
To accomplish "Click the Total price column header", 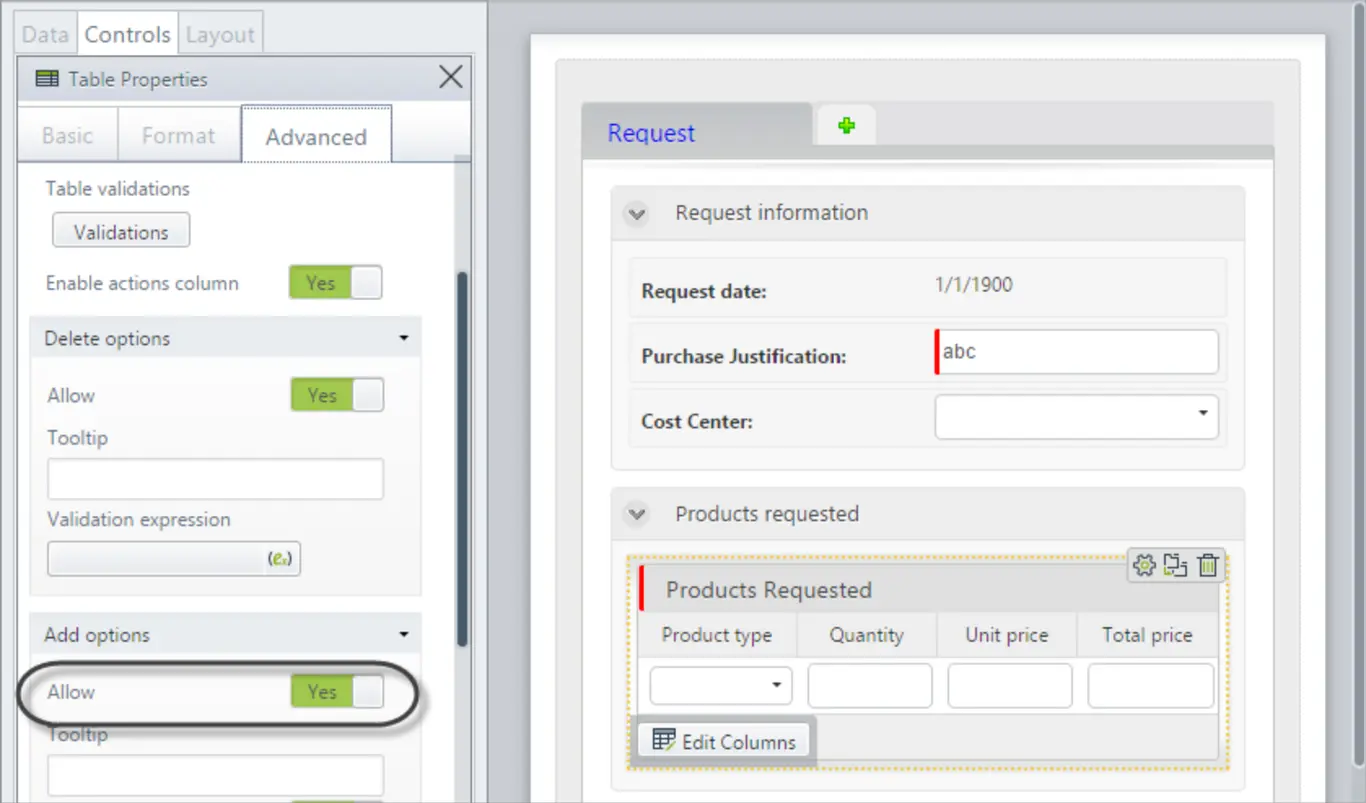I will click(x=1147, y=635).
